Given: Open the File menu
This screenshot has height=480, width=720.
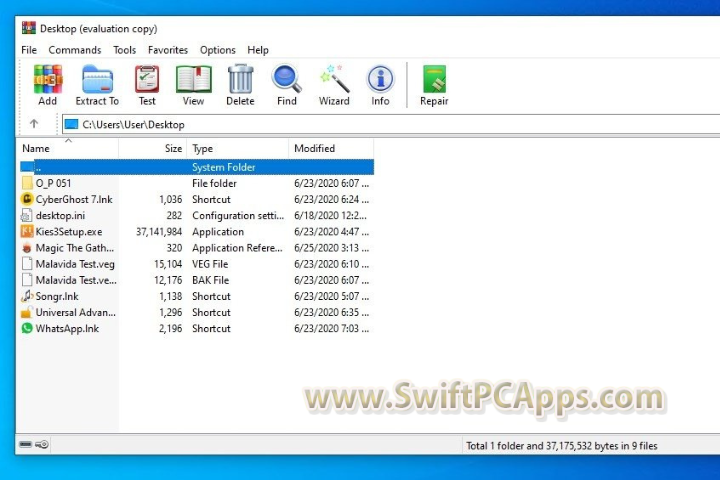Looking at the screenshot, I should click(x=29, y=50).
